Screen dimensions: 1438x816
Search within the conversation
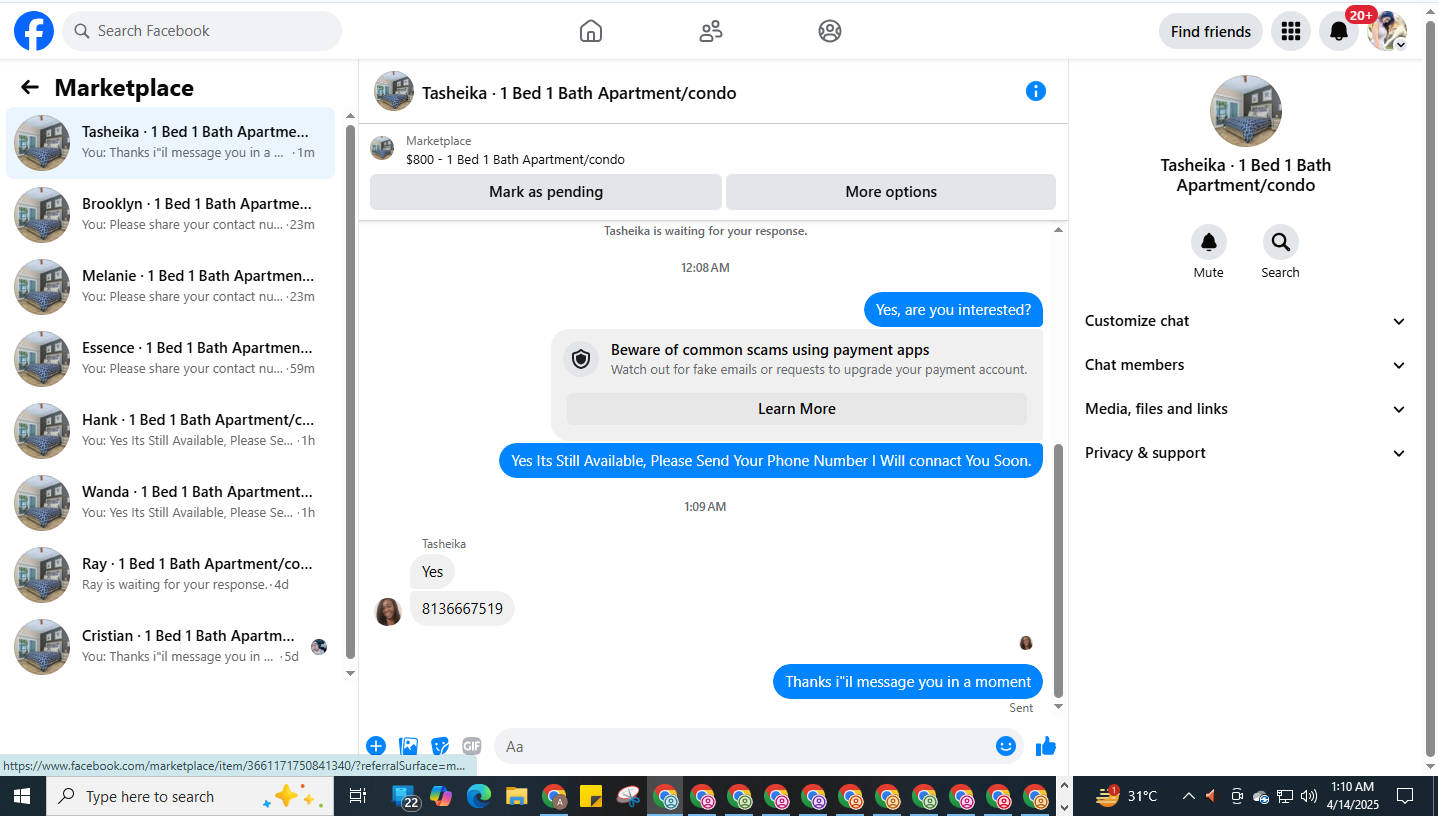1280,242
